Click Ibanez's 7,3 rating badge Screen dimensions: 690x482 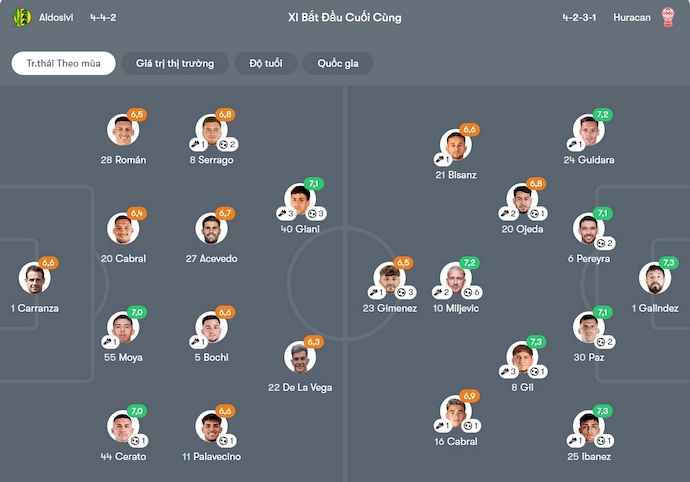coord(602,411)
